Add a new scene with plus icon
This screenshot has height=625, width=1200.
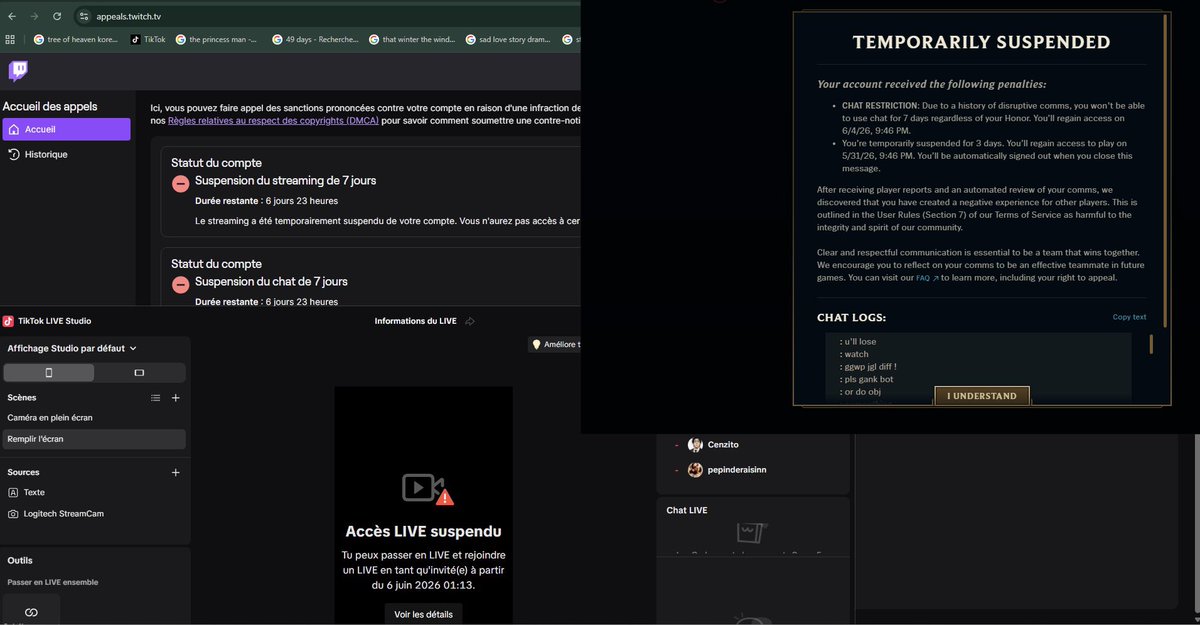176,397
